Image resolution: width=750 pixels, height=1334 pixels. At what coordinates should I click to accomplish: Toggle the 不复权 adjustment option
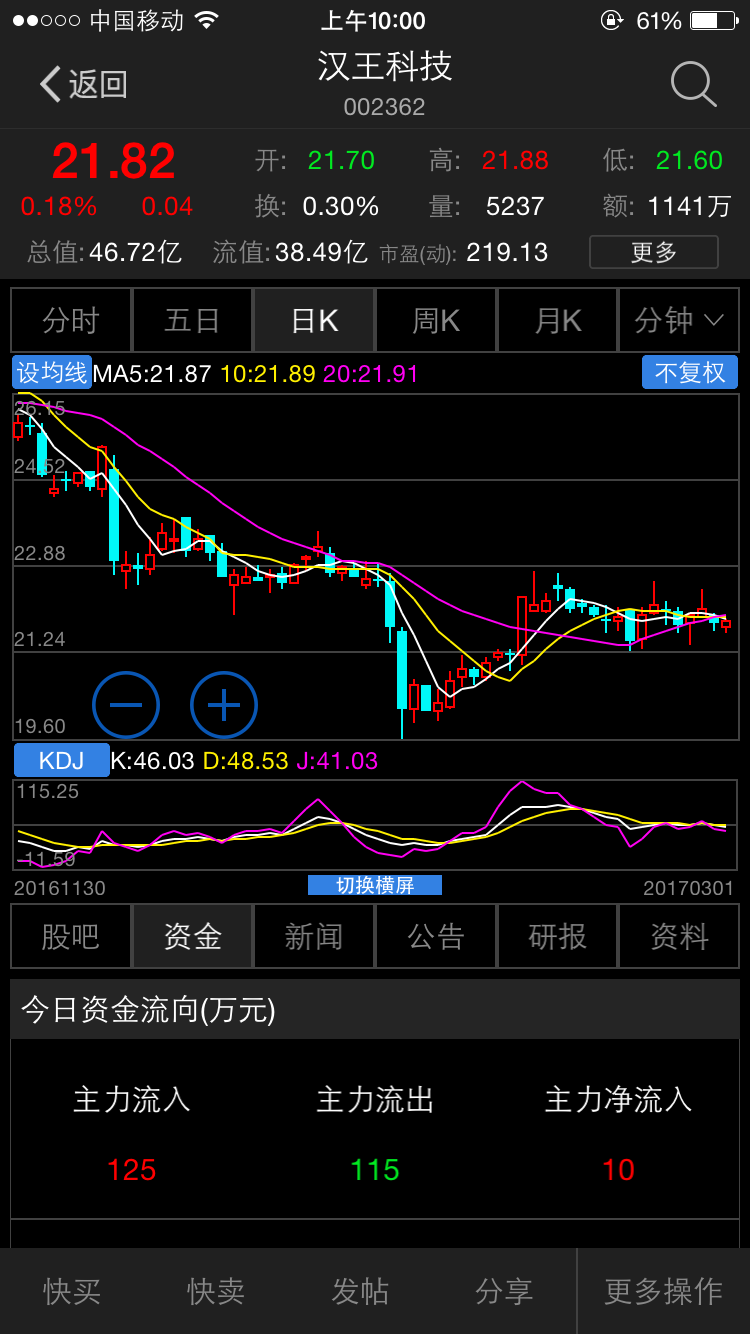click(x=690, y=373)
